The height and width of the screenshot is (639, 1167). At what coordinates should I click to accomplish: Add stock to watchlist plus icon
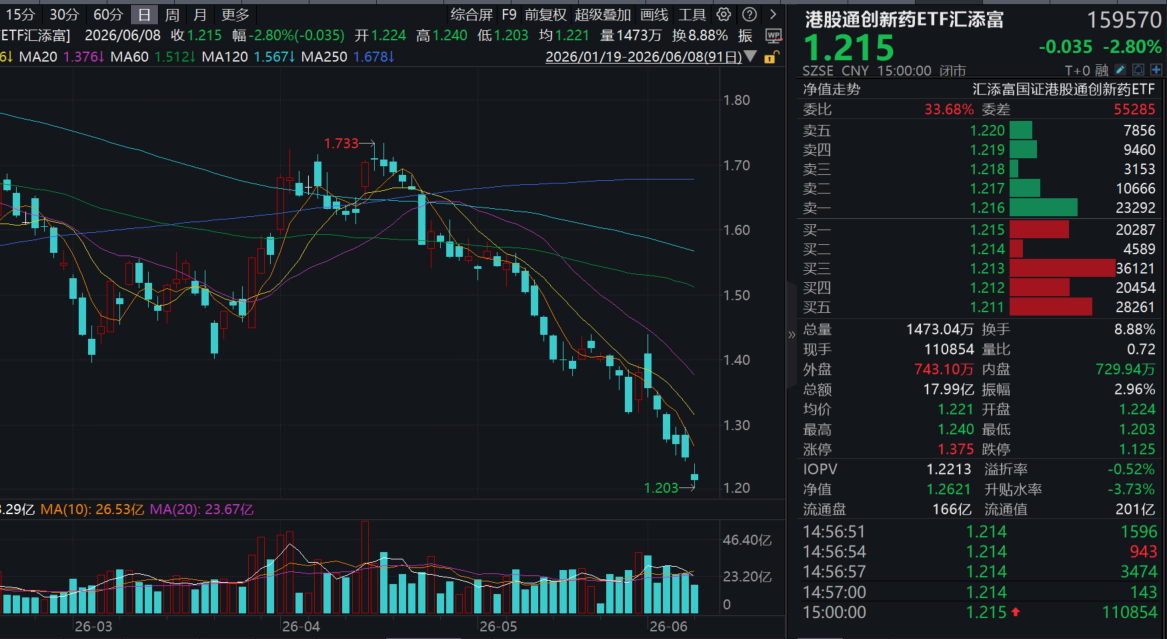coord(1156,70)
